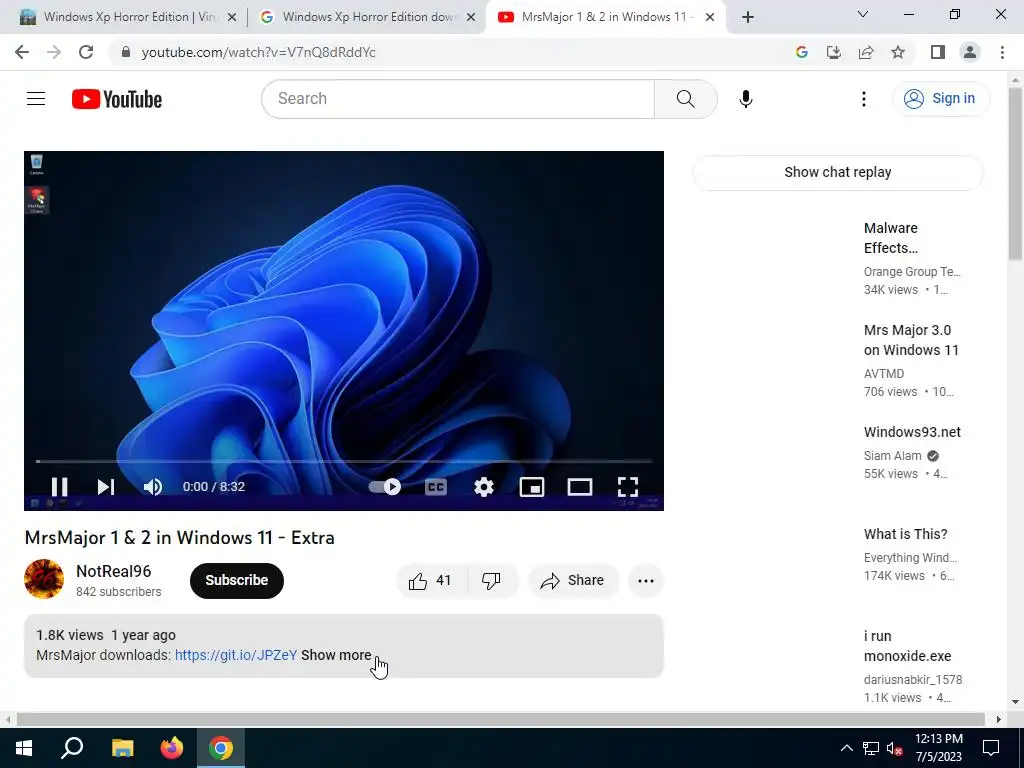Click the Sign in button
Viewport: 1024px width, 768px height.
click(940, 99)
